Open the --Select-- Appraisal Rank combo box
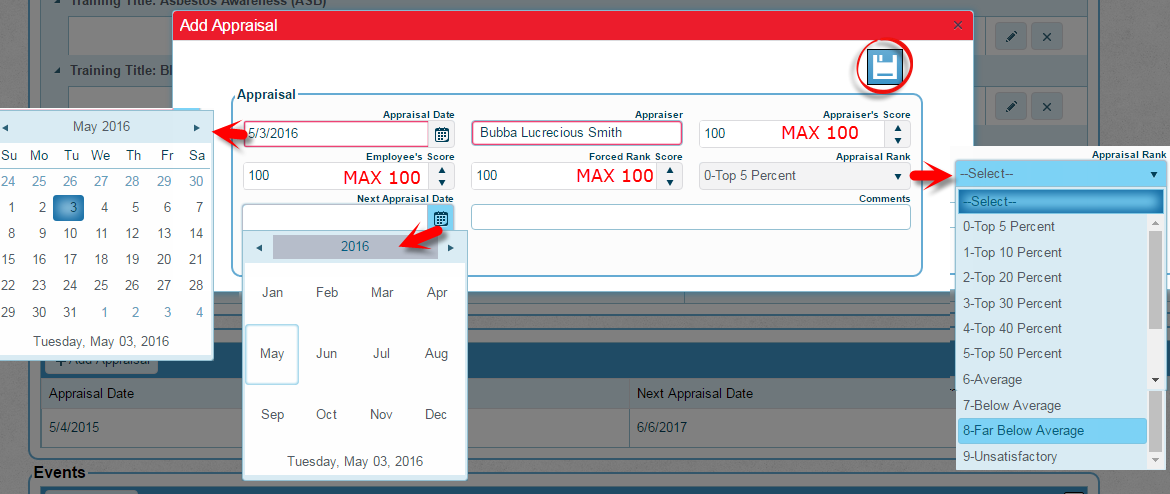The image size is (1170, 494). [x=1061, y=174]
